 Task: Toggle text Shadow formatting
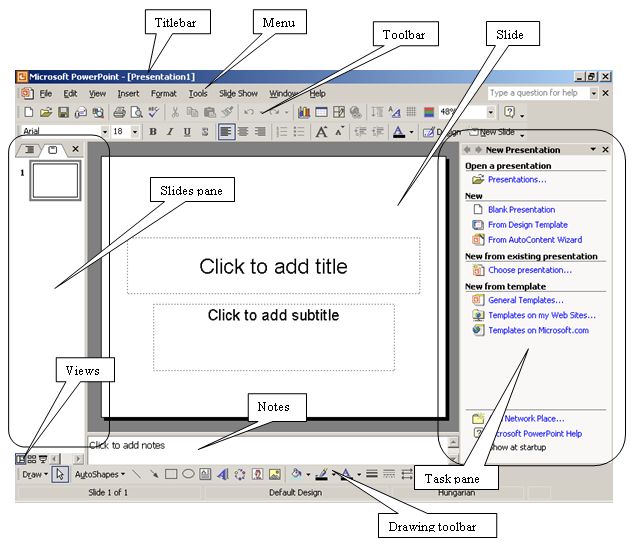[x=205, y=132]
